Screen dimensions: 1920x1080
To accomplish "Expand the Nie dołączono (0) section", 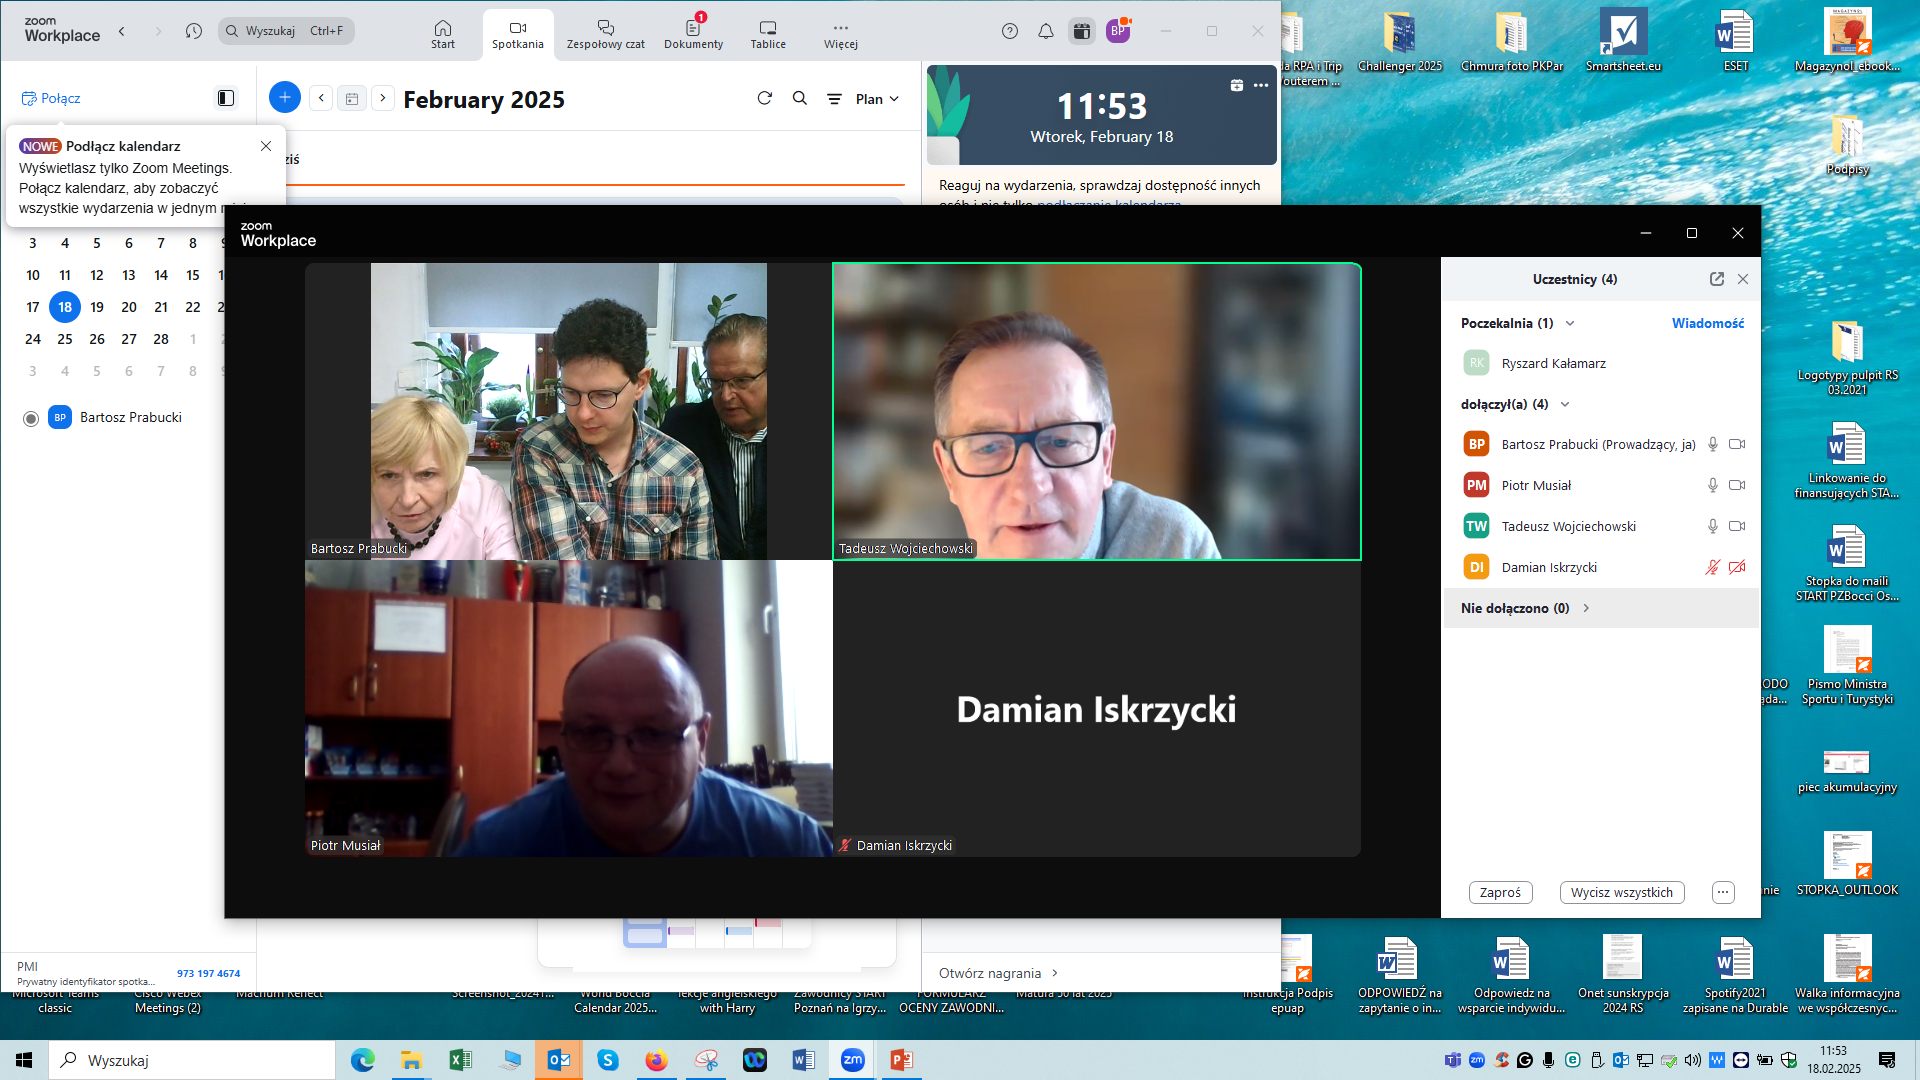I will (x=1586, y=608).
